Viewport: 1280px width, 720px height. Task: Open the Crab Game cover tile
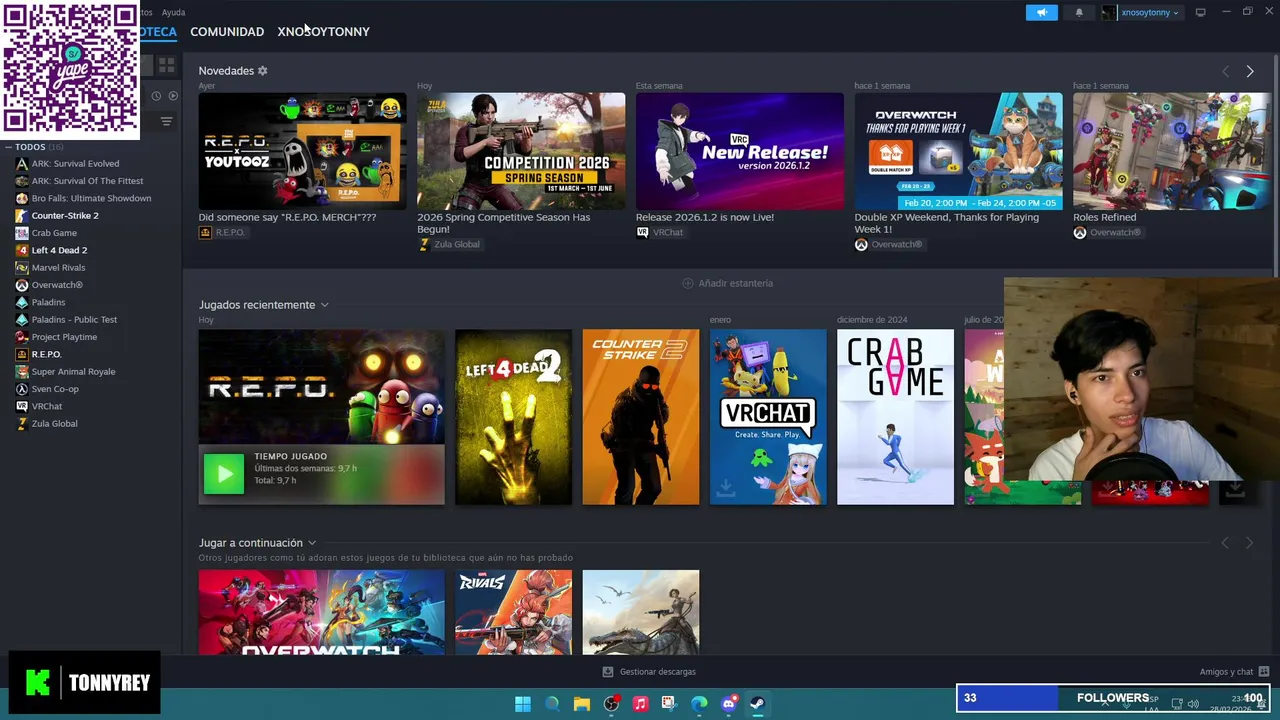click(895, 417)
